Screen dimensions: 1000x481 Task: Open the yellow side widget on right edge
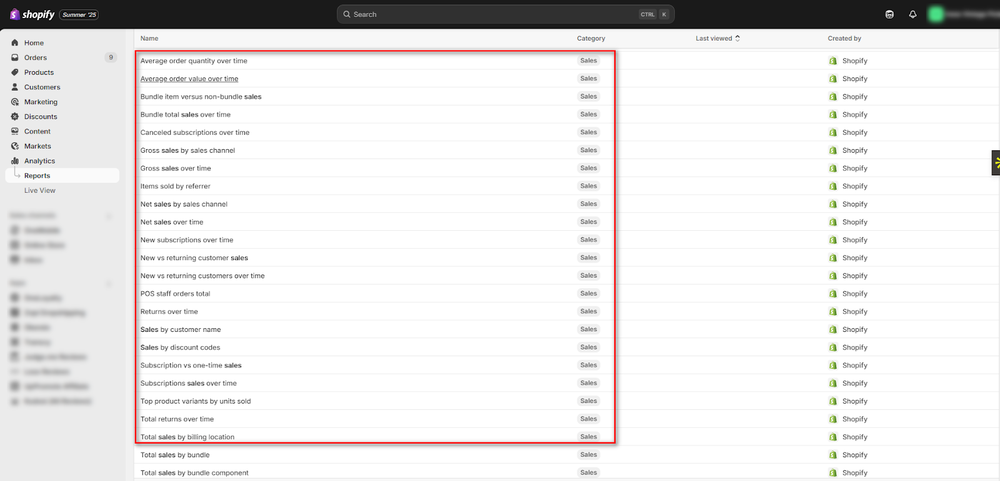click(x=996, y=162)
